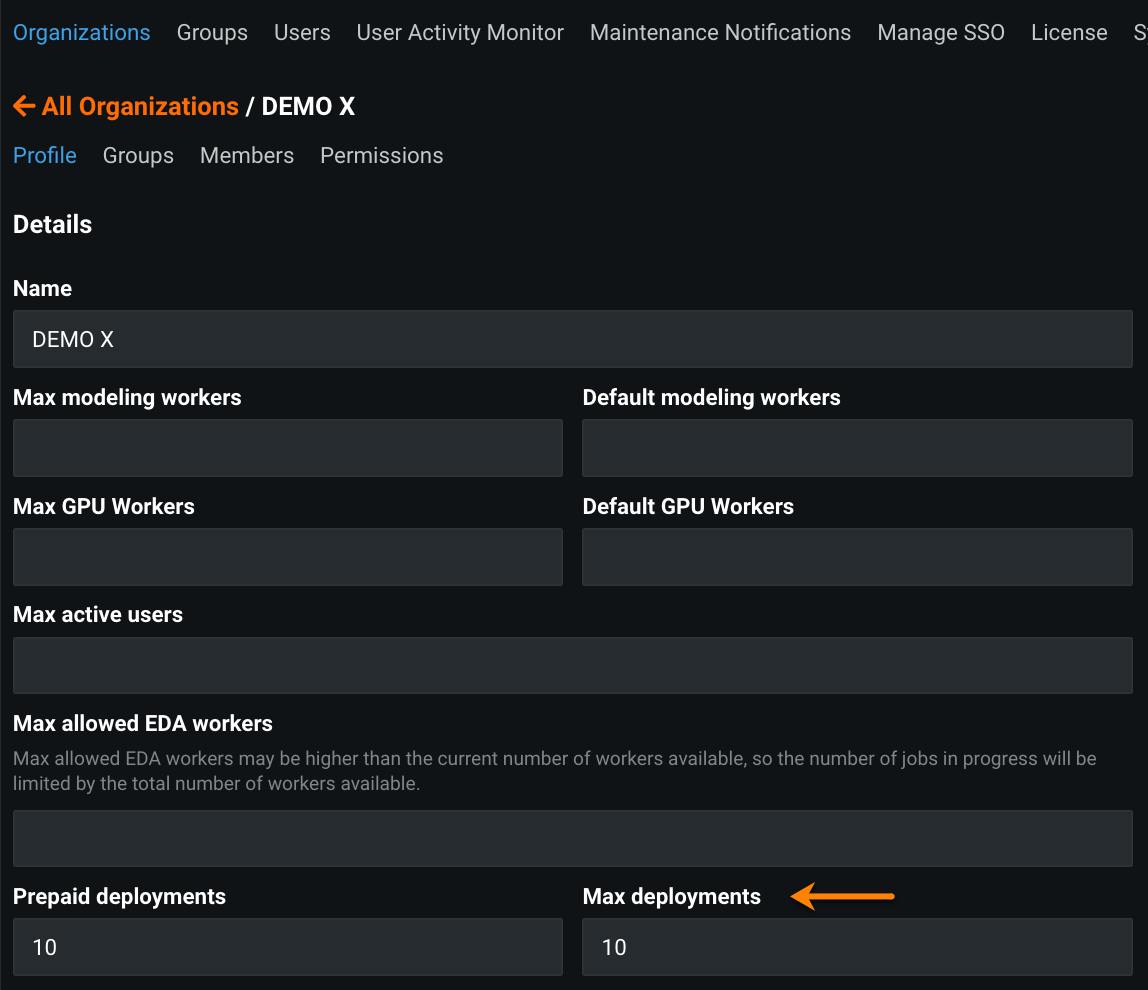Select the Max GPU Workers input
This screenshot has height=990, width=1148.
[x=288, y=557]
